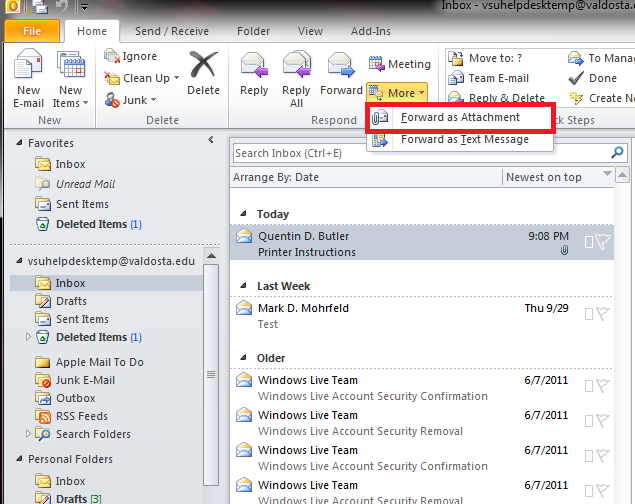Click the Reply All icon
This screenshot has width=635, height=504.
pos(296,64)
